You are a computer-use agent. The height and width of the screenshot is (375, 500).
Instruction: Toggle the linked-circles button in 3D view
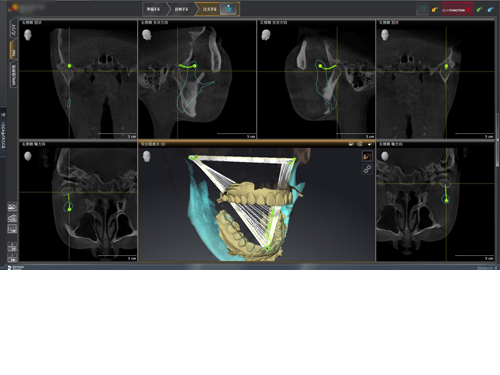click(x=367, y=169)
